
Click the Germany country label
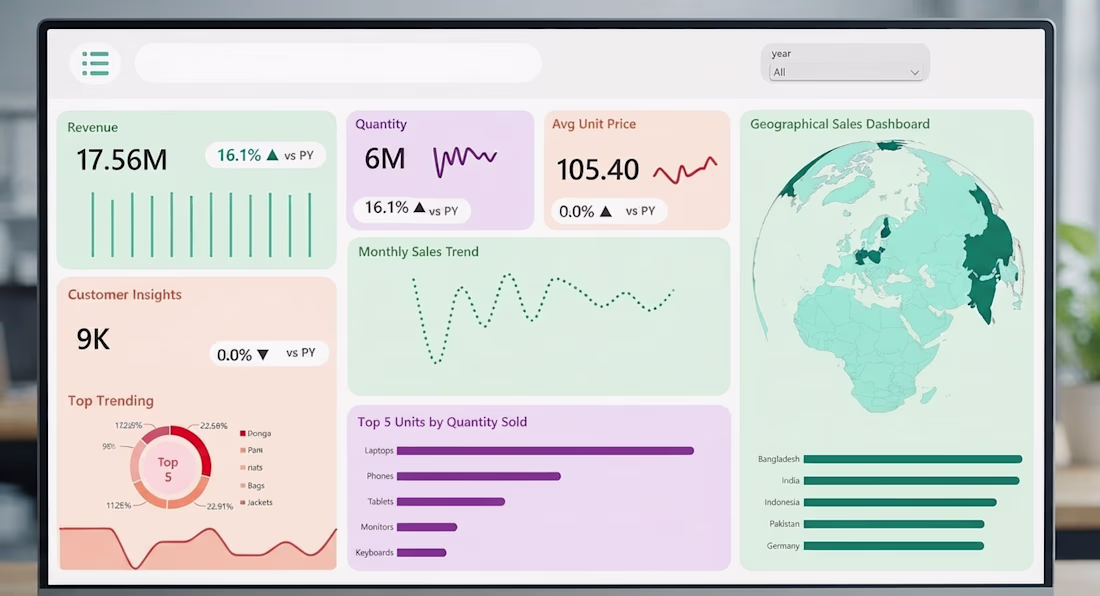pyautogui.click(x=783, y=546)
